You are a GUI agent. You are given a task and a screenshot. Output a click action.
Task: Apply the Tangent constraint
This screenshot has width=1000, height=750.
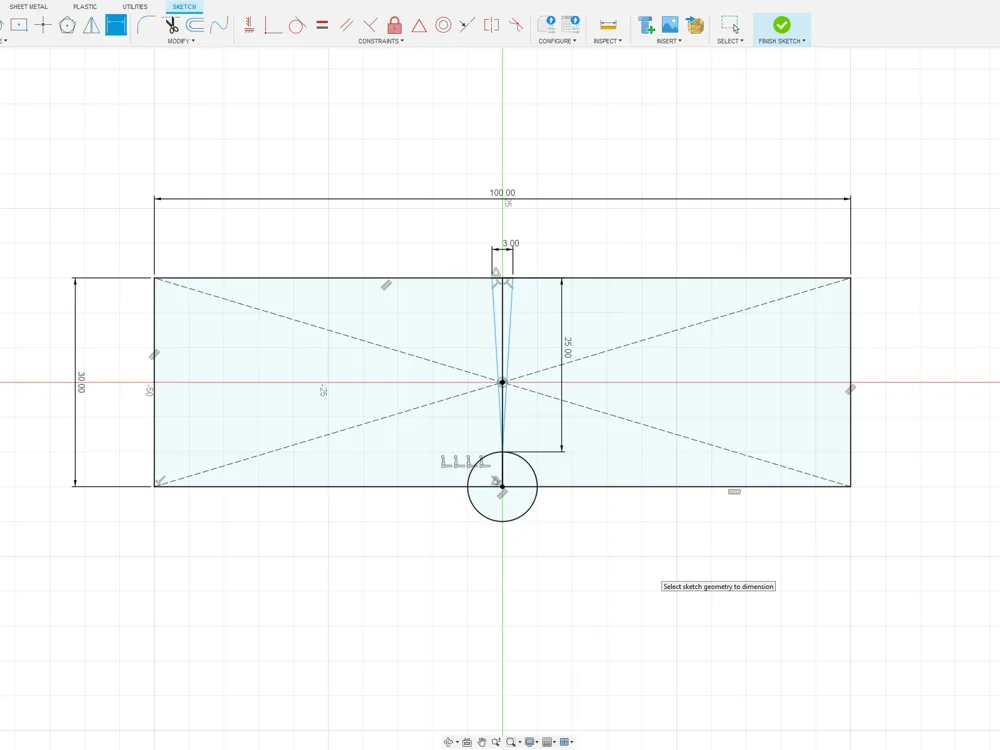[x=297, y=26]
